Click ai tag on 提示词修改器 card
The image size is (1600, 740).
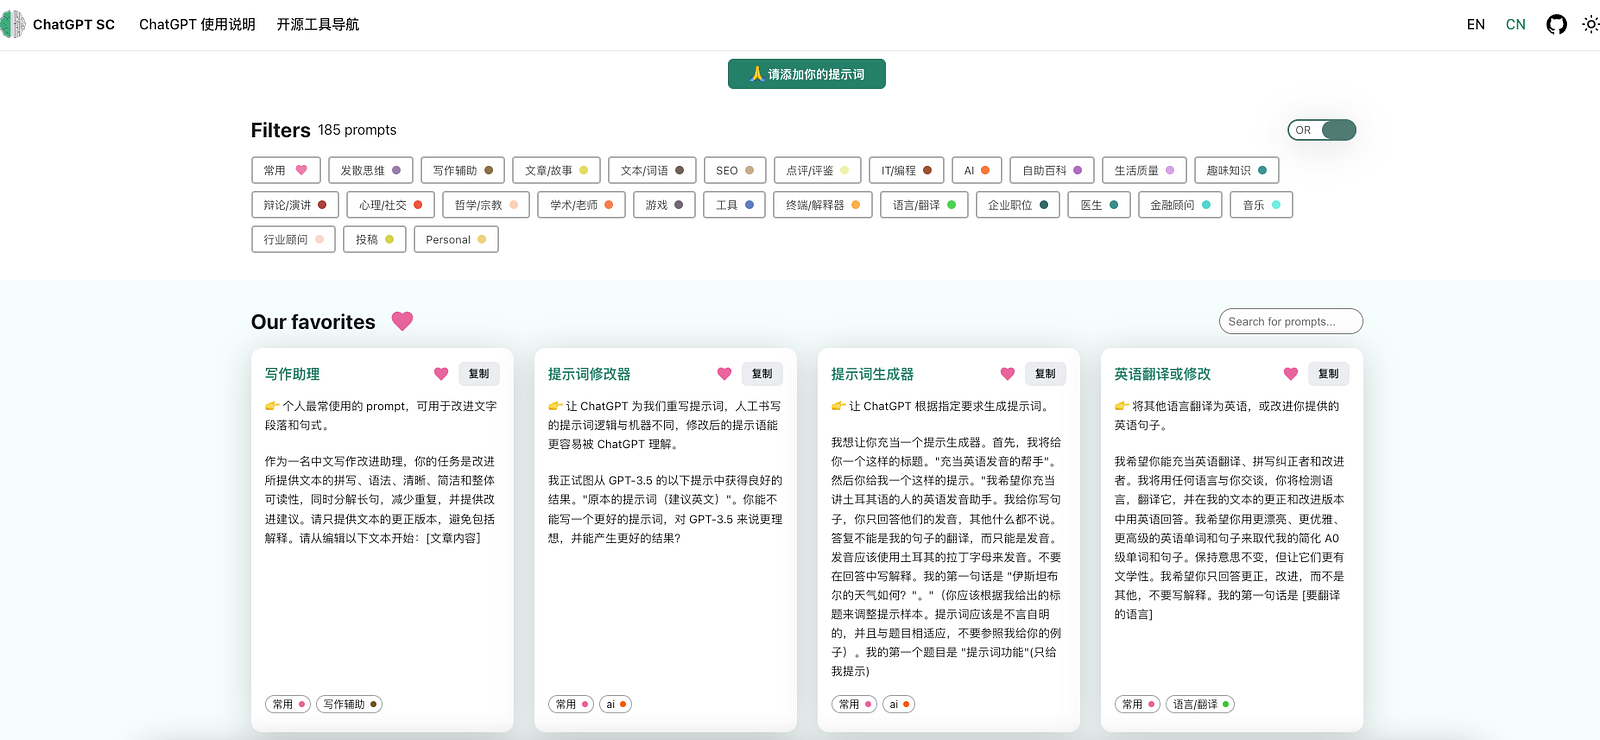pos(615,704)
